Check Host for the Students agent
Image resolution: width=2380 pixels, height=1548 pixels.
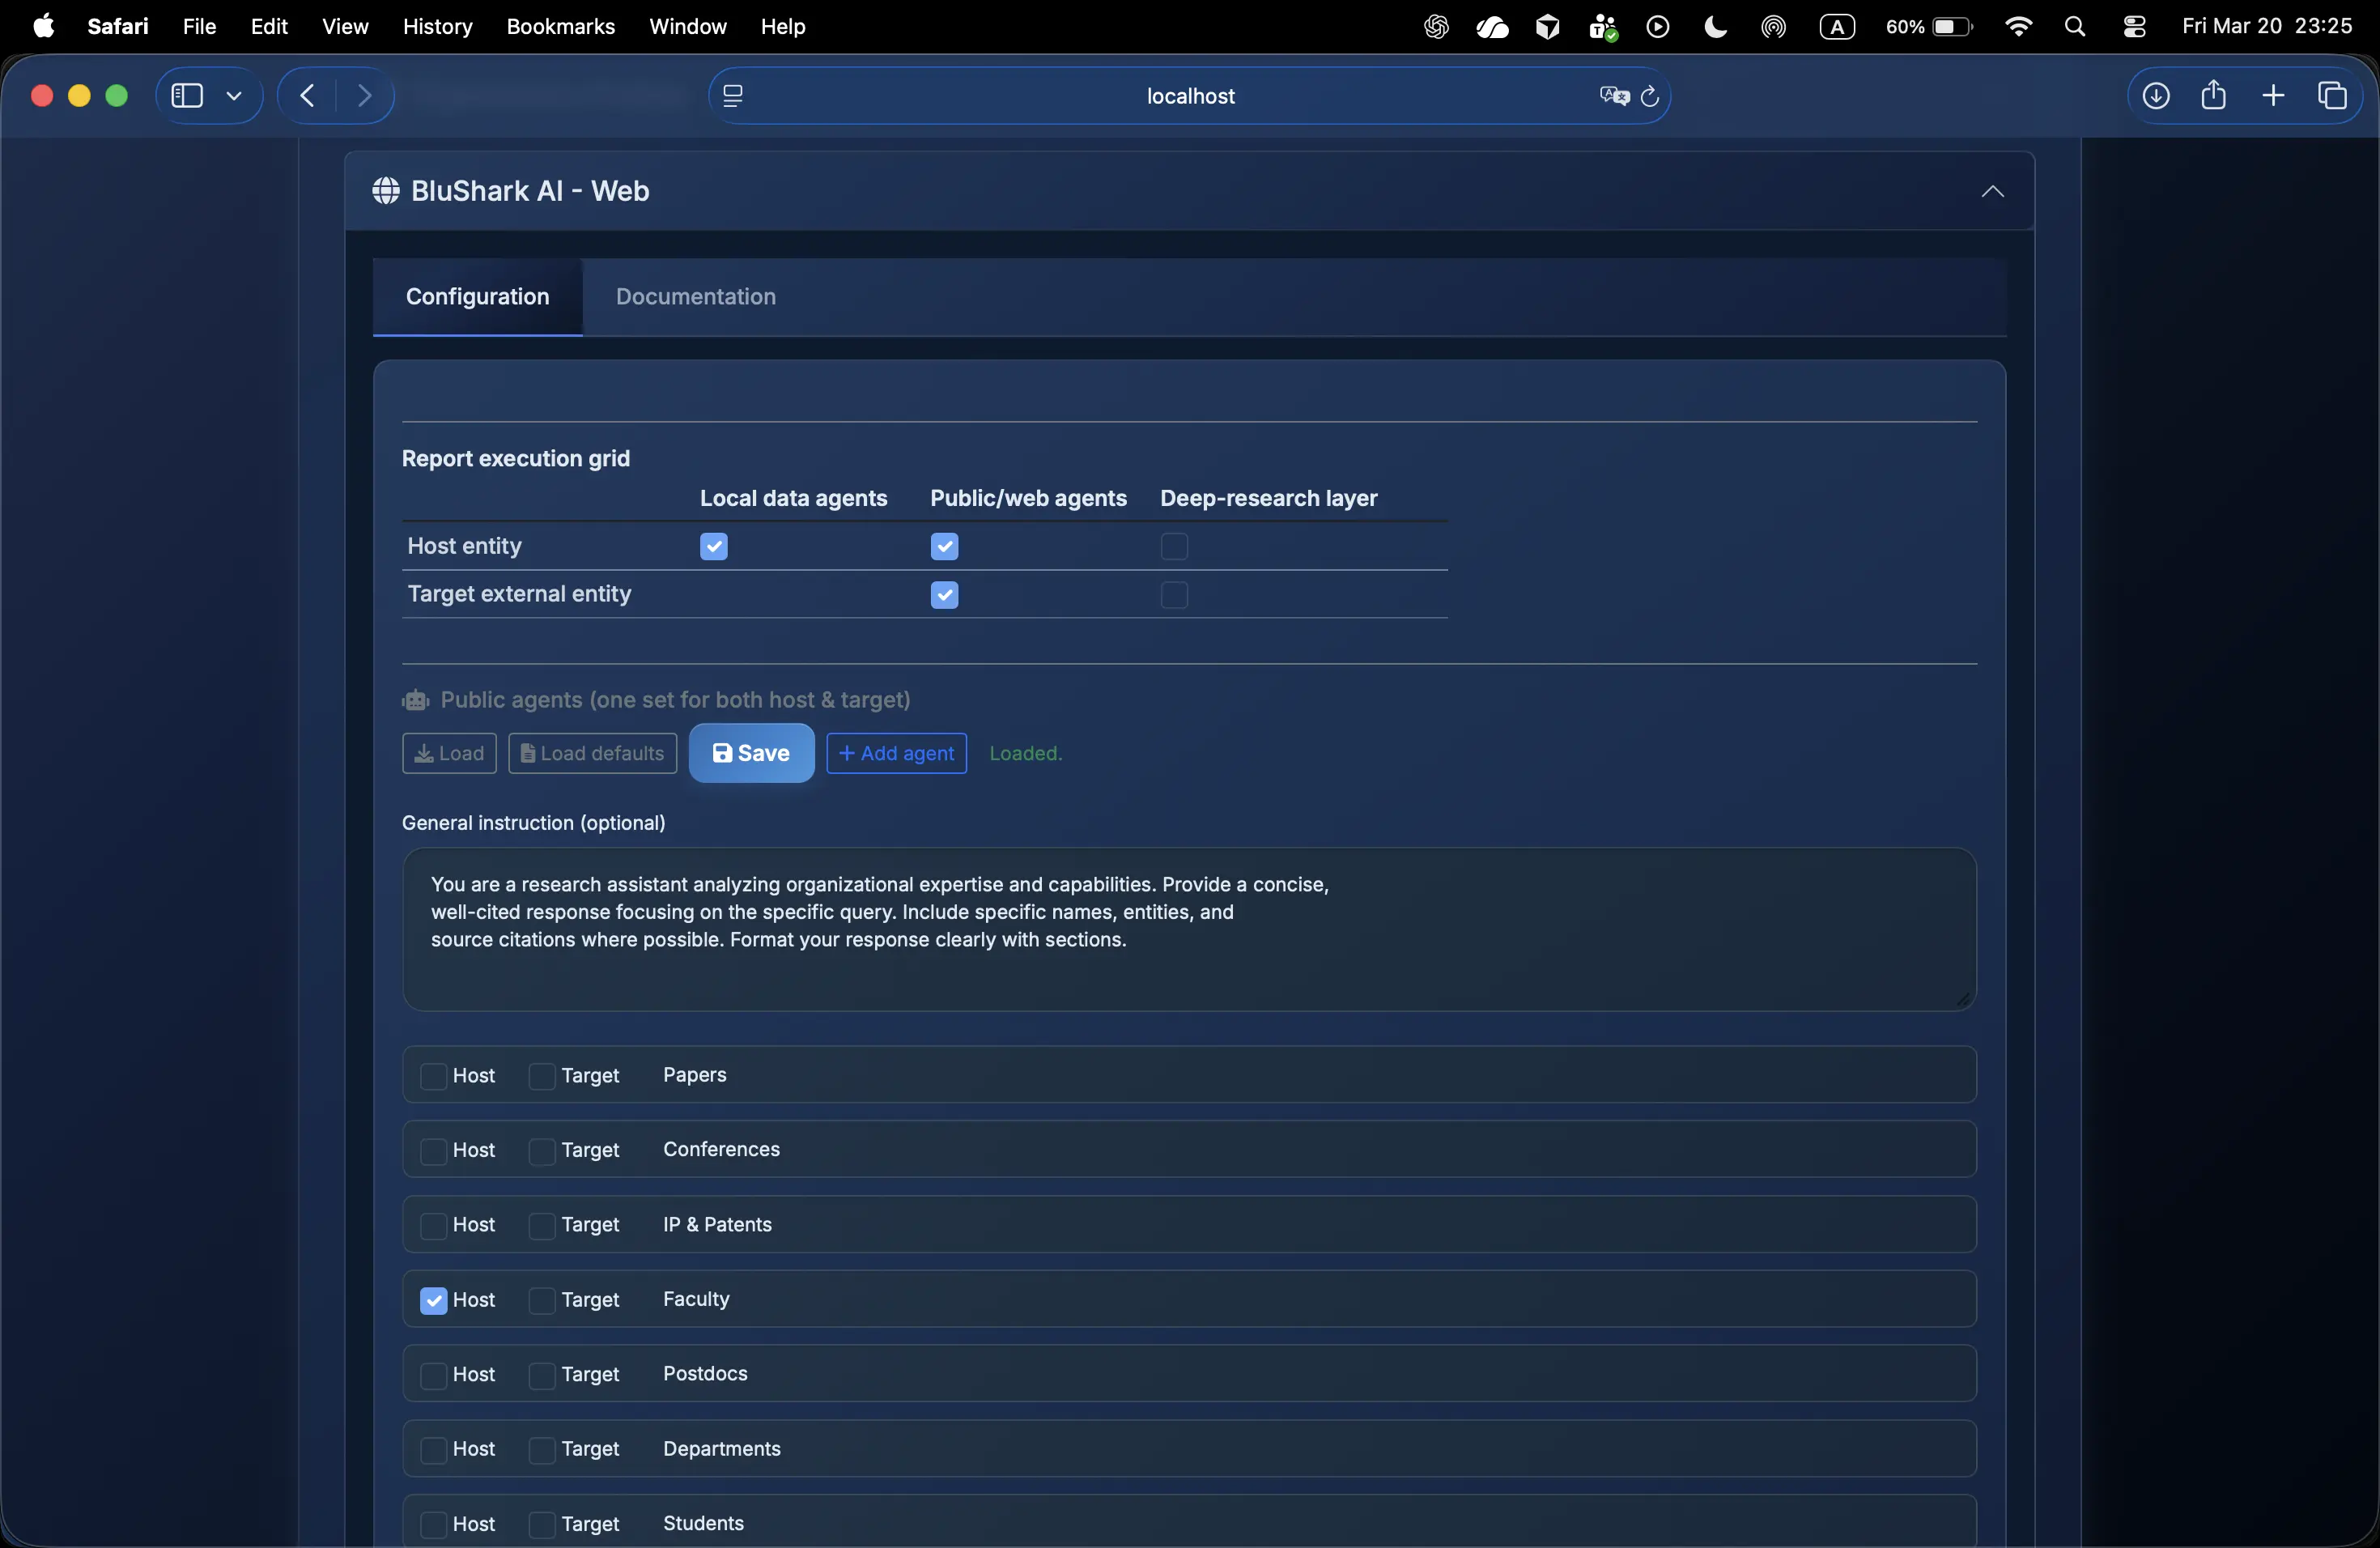(433, 1524)
